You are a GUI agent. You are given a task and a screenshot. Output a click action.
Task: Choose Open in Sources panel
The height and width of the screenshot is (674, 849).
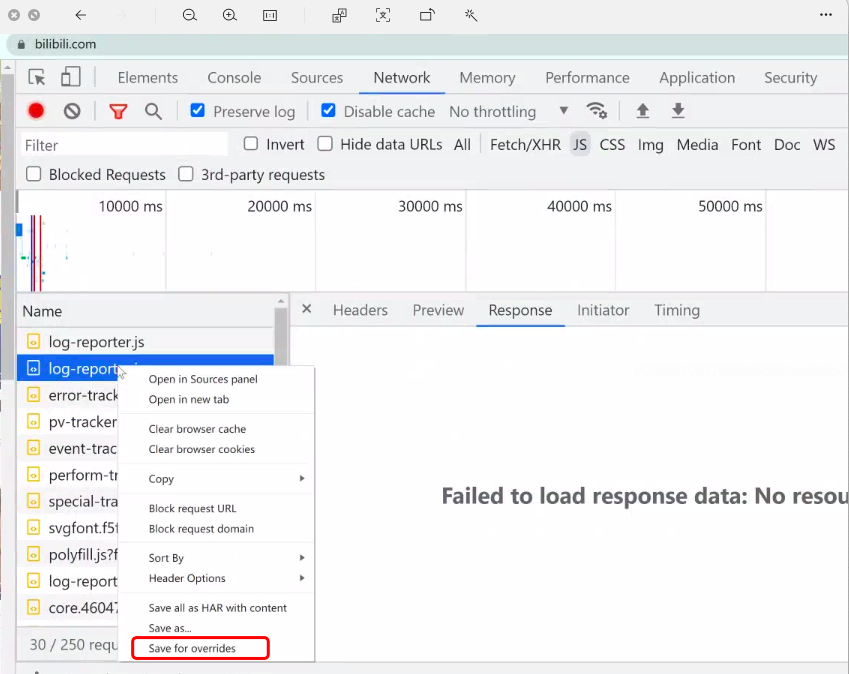coord(217,379)
